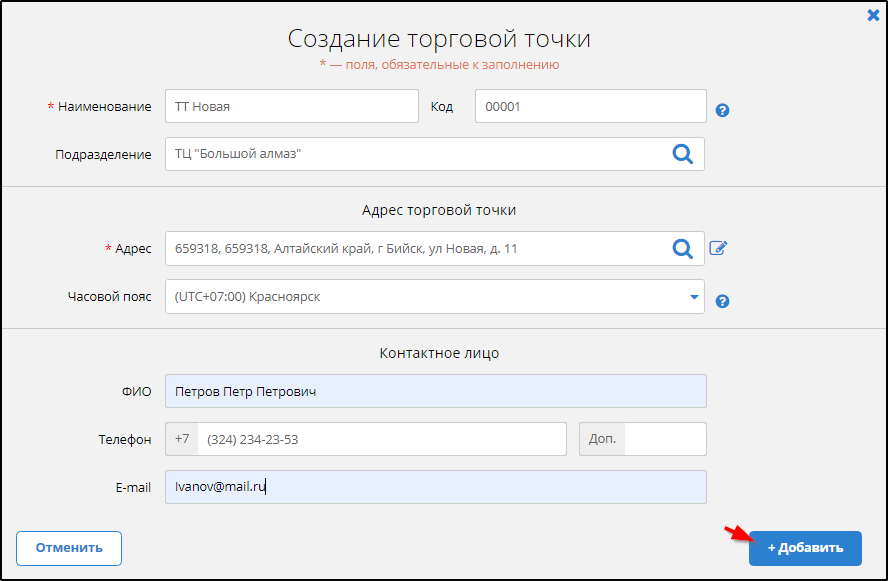Focus the ФИО field Петров Петр Петрович
This screenshot has width=888, height=581.
coord(436,391)
